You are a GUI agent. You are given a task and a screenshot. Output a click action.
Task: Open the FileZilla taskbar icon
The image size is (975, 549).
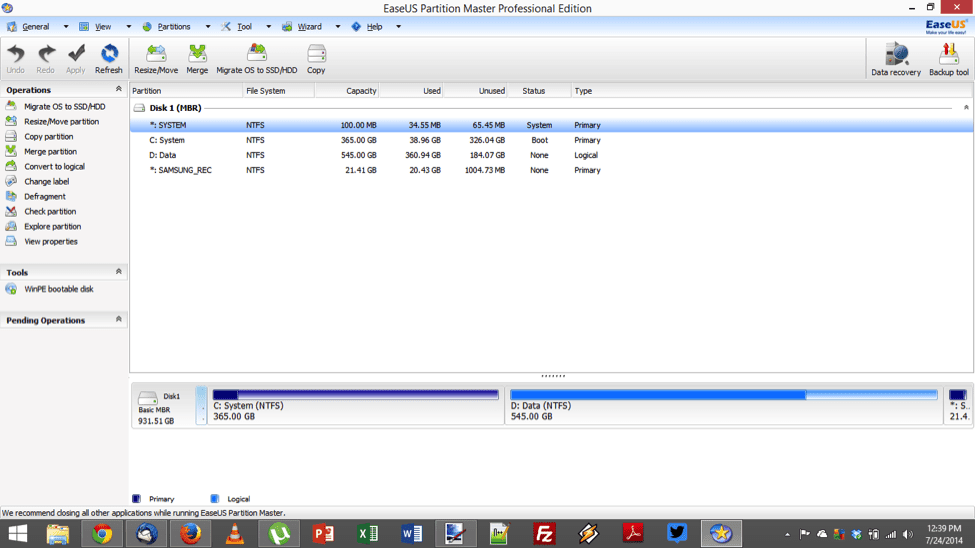(x=544, y=533)
